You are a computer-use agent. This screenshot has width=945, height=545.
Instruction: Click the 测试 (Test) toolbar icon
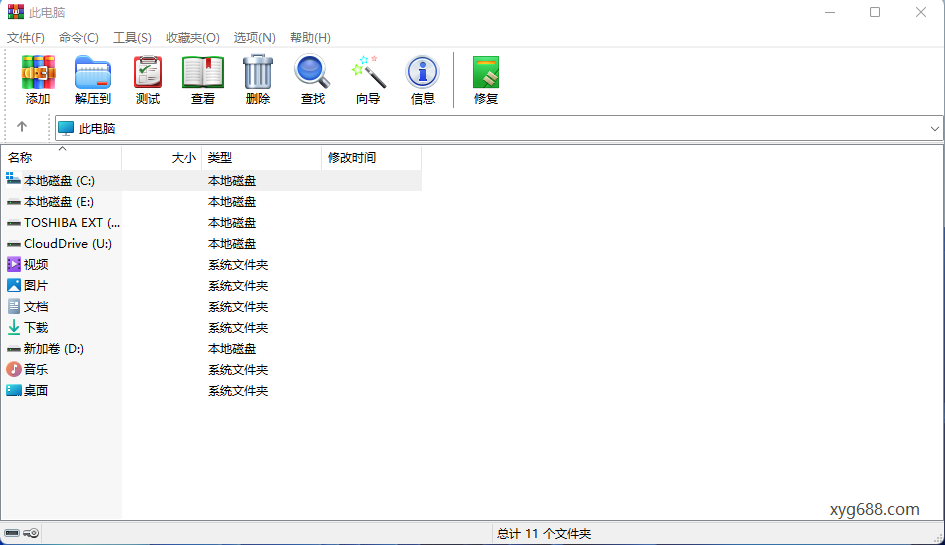(x=148, y=72)
